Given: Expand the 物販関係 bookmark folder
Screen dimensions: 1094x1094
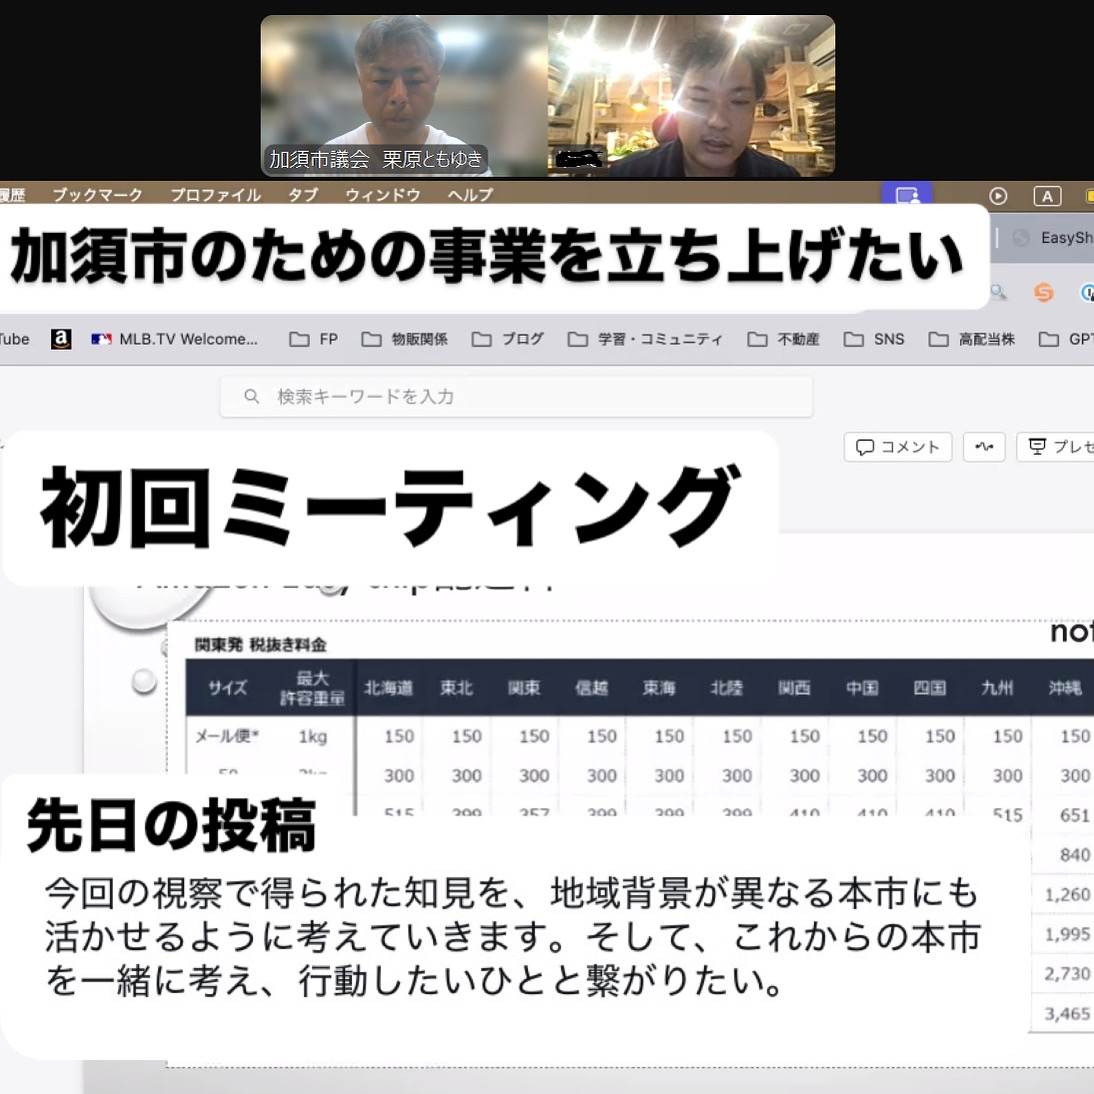Looking at the screenshot, I should [x=405, y=339].
